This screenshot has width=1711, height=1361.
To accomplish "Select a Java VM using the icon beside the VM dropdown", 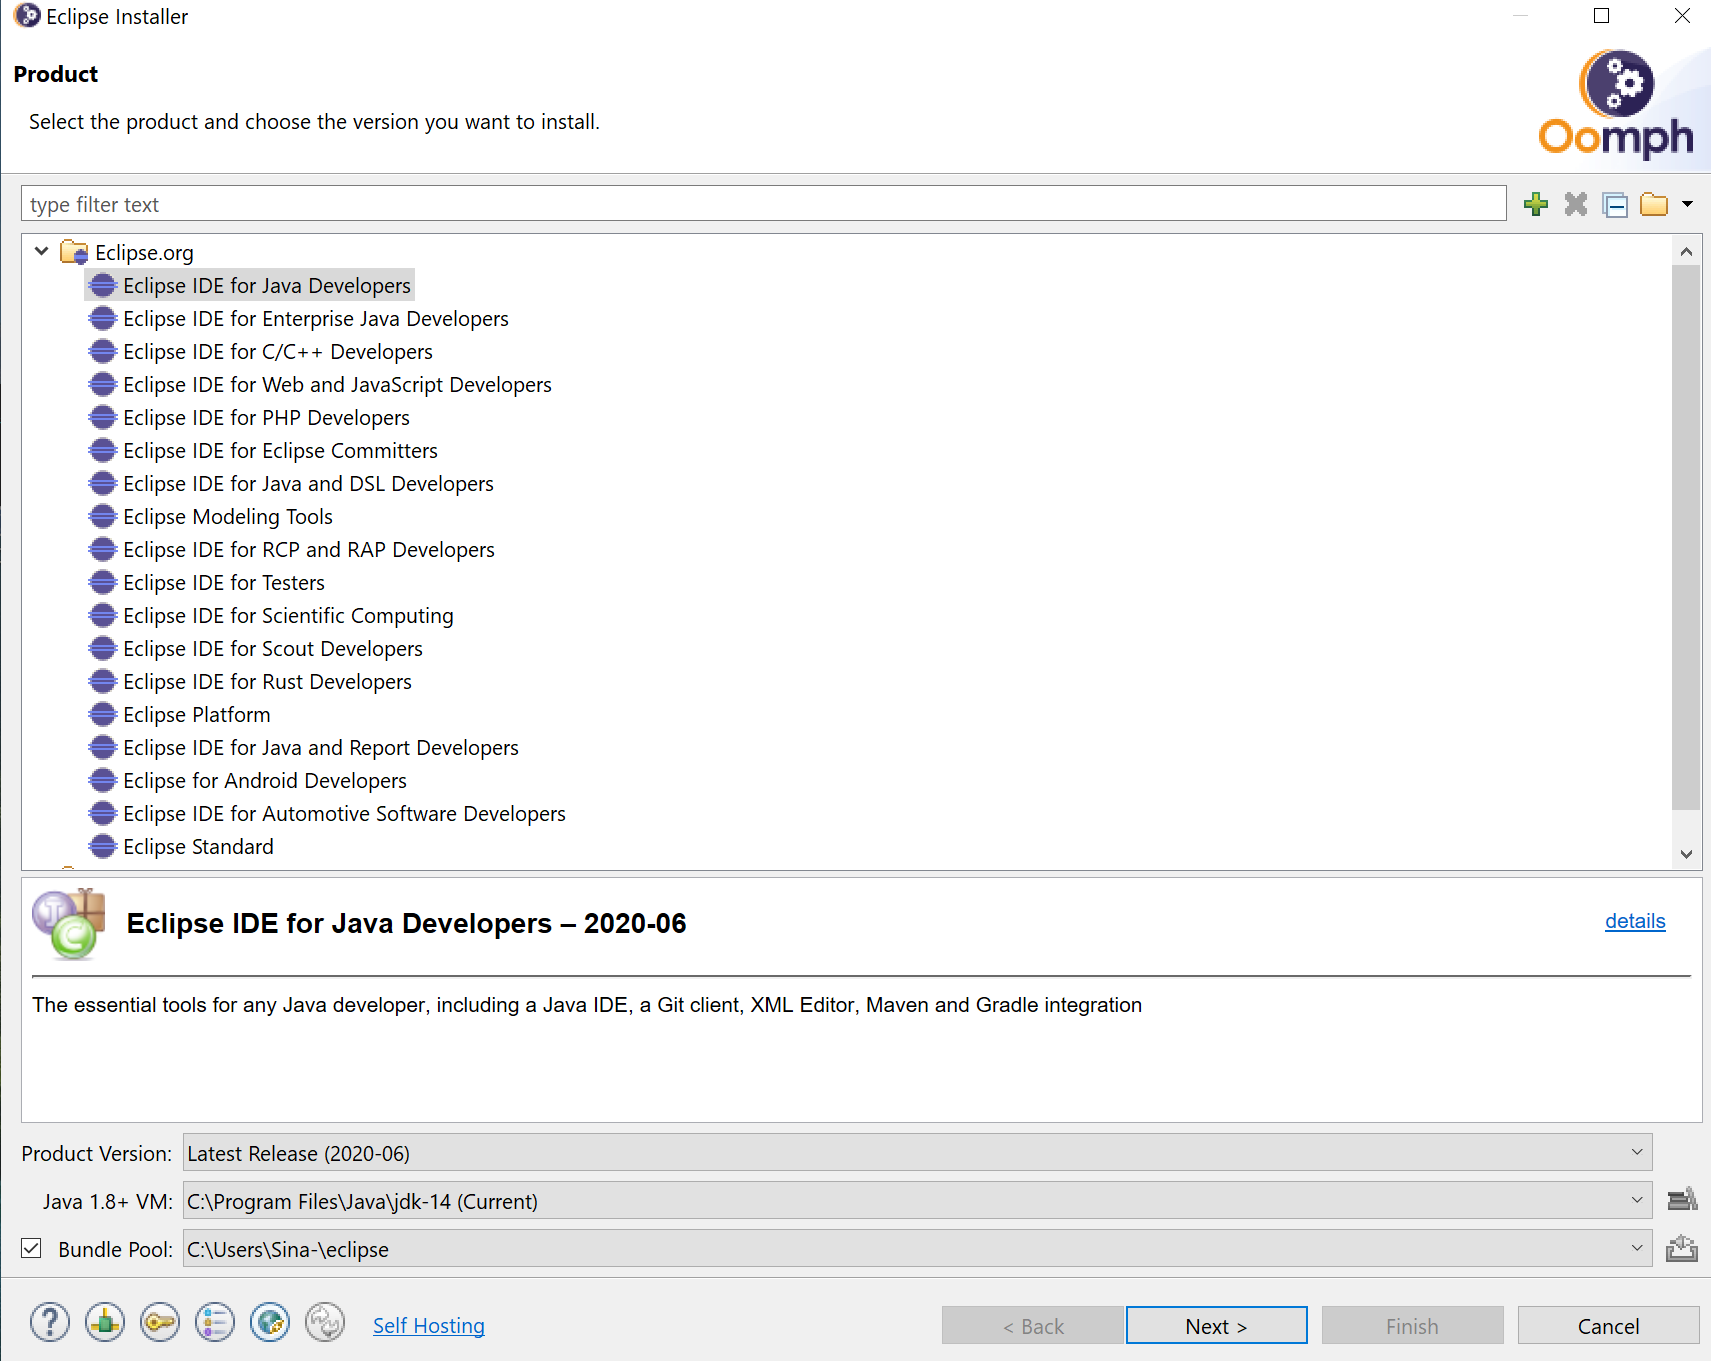I will (1684, 1200).
